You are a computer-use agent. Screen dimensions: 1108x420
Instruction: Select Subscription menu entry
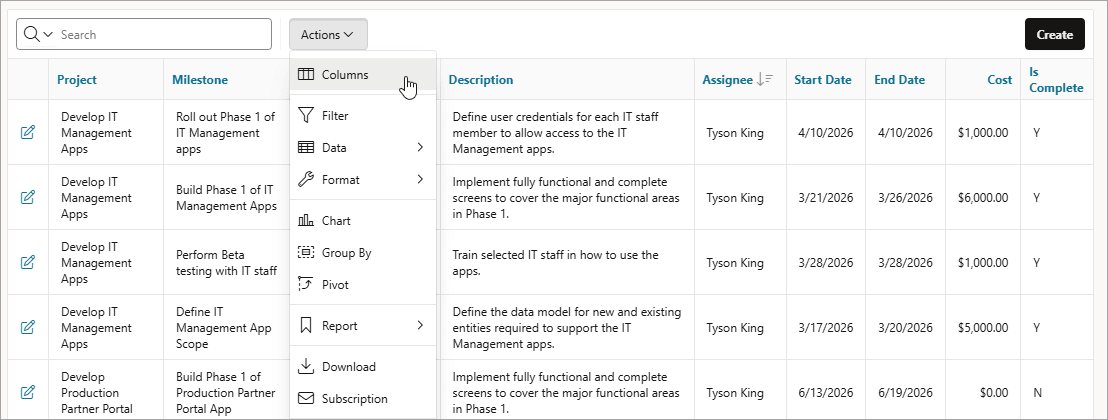[363, 399]
